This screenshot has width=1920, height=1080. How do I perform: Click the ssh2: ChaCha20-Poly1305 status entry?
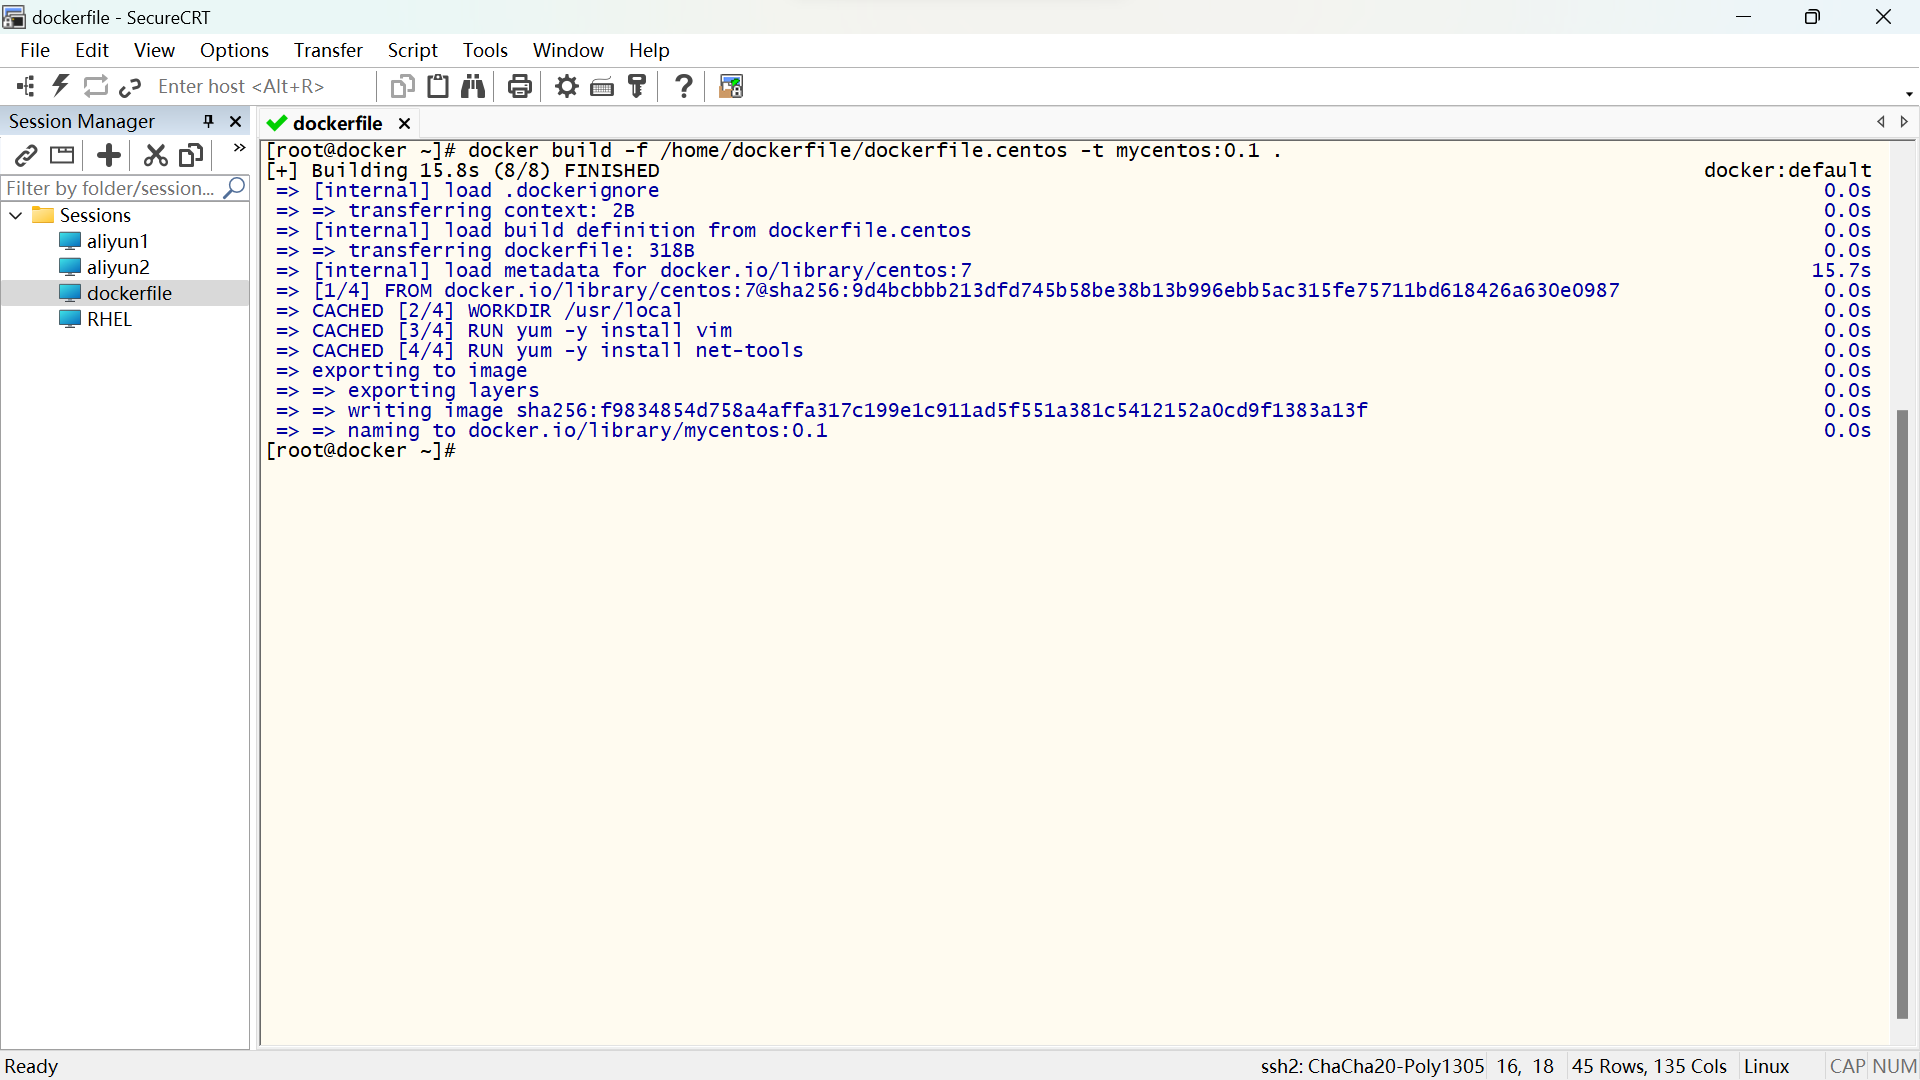coord(1372,1066)
